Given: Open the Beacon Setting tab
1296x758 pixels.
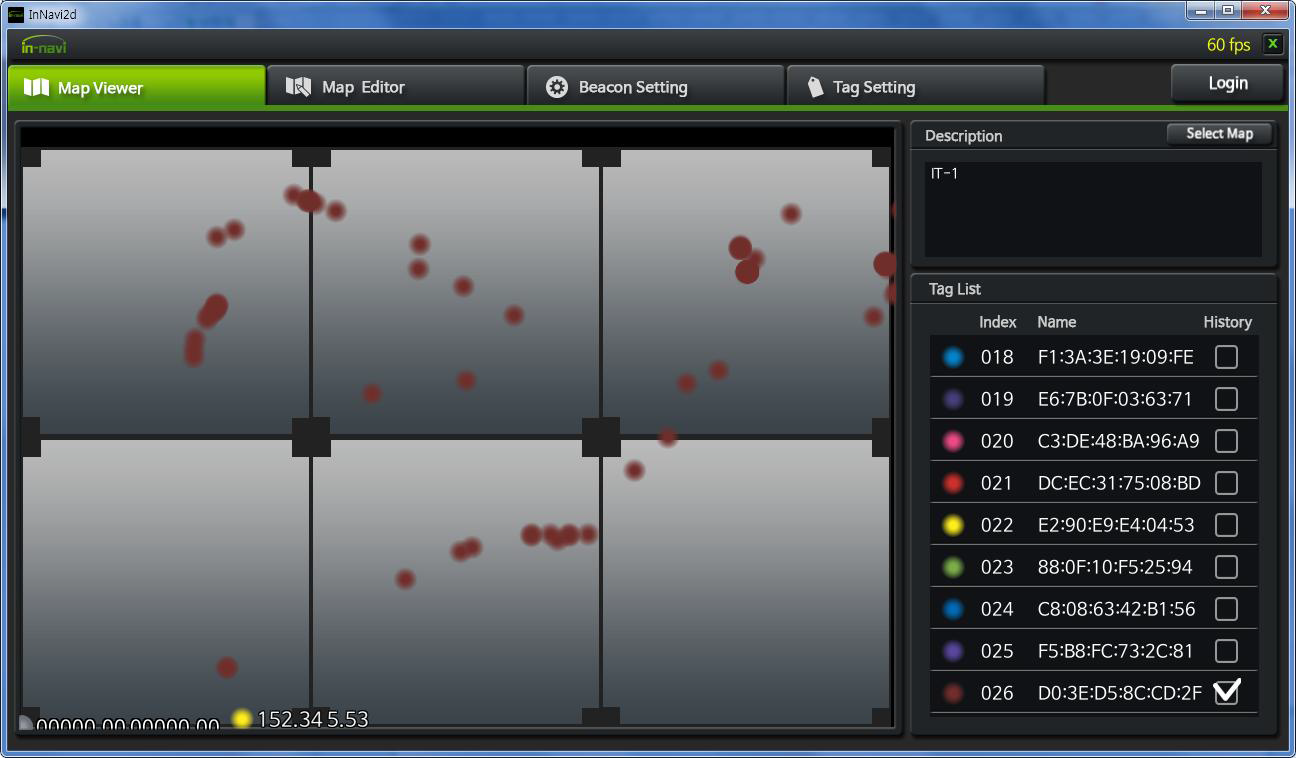Looking at the screenshot, I should pyautogui.click(x=656, y=87).
